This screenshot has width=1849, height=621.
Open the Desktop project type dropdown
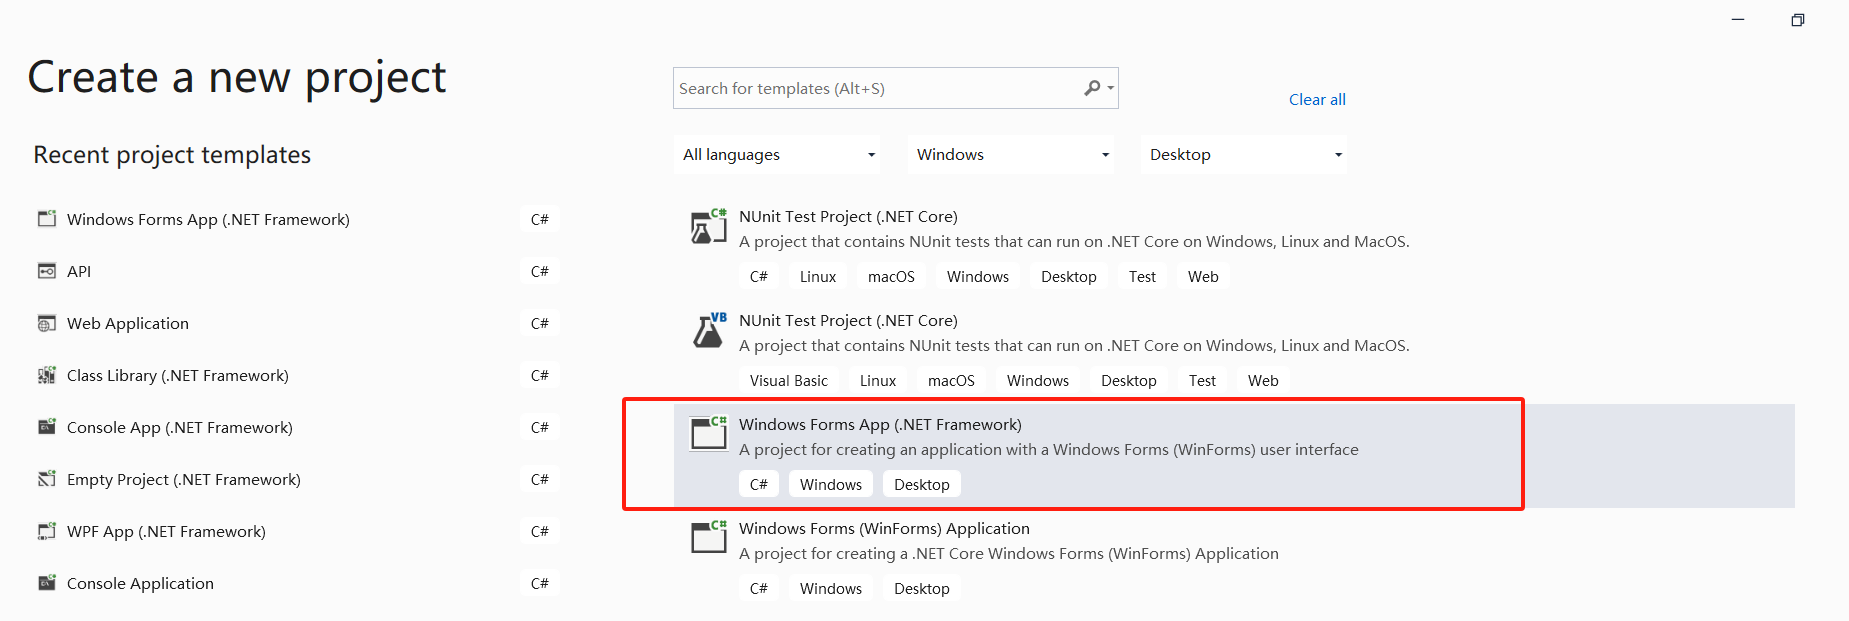pos(1244,154)
